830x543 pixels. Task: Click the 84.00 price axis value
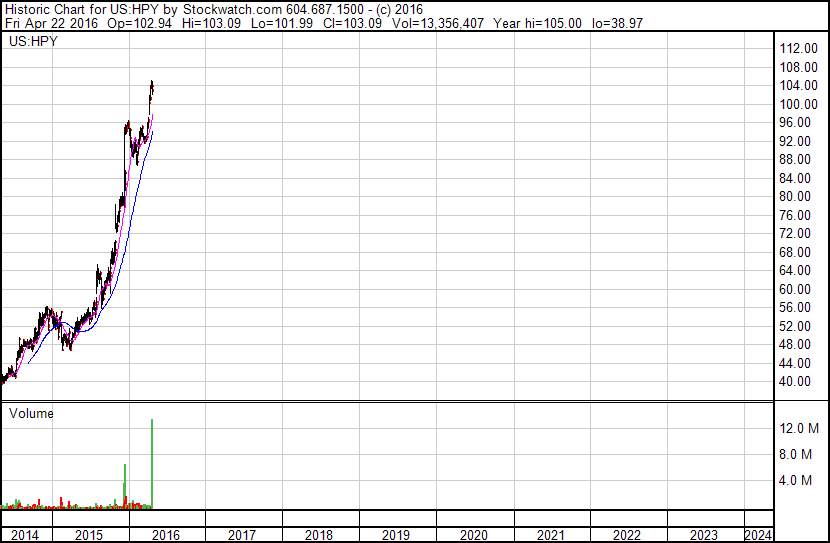pyautogui.click(x=795, y=178)
